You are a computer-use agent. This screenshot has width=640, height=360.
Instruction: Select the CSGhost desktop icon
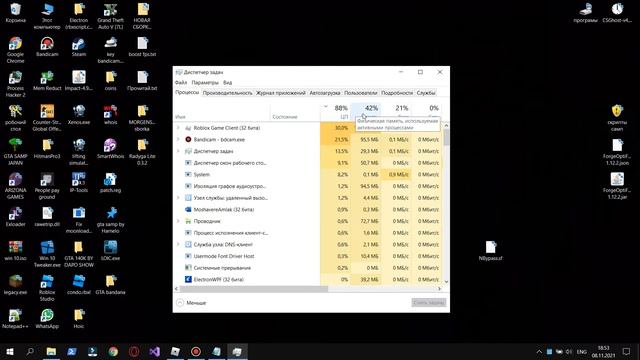tap(617, 13)
